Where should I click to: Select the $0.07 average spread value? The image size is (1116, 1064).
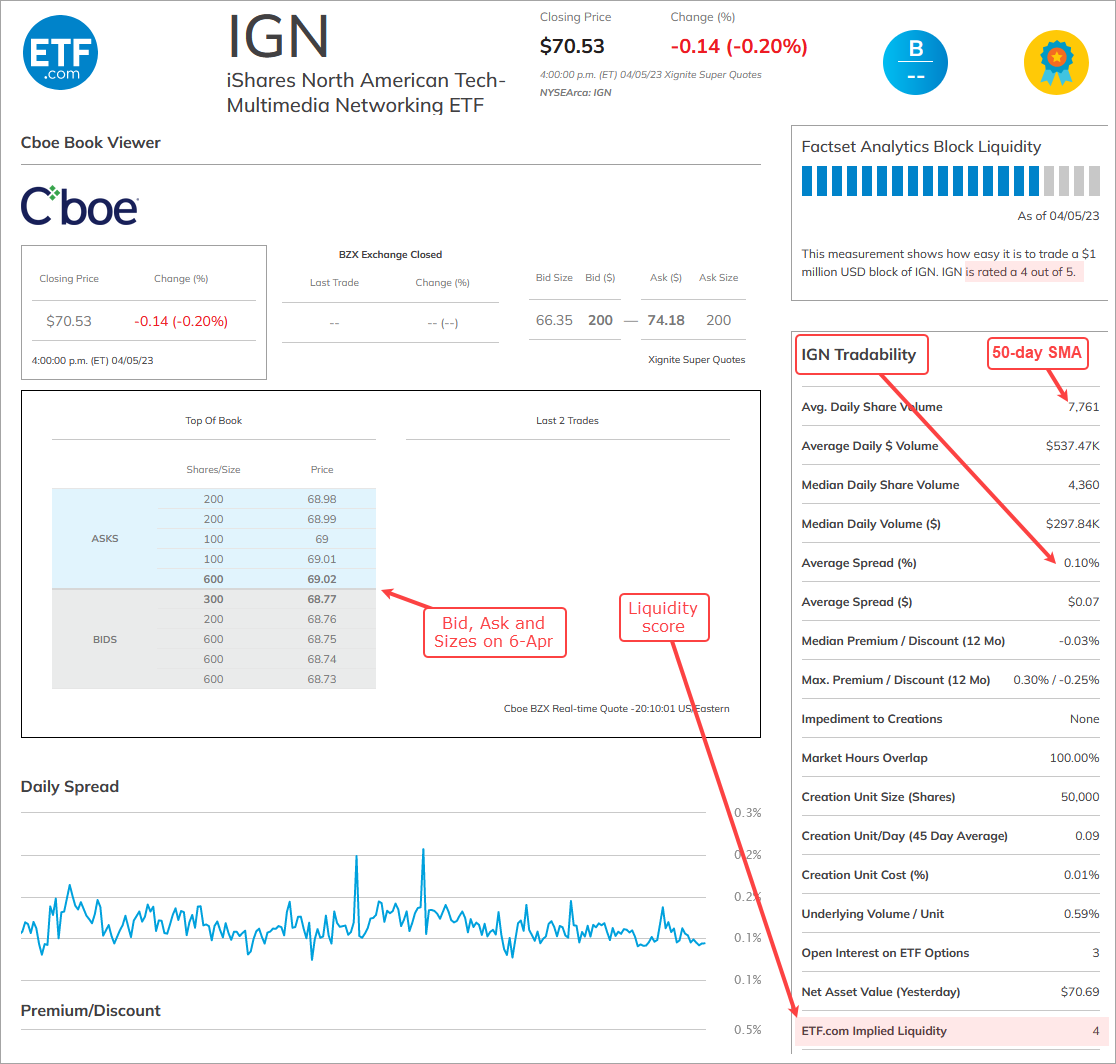[x=1083, y=602]
